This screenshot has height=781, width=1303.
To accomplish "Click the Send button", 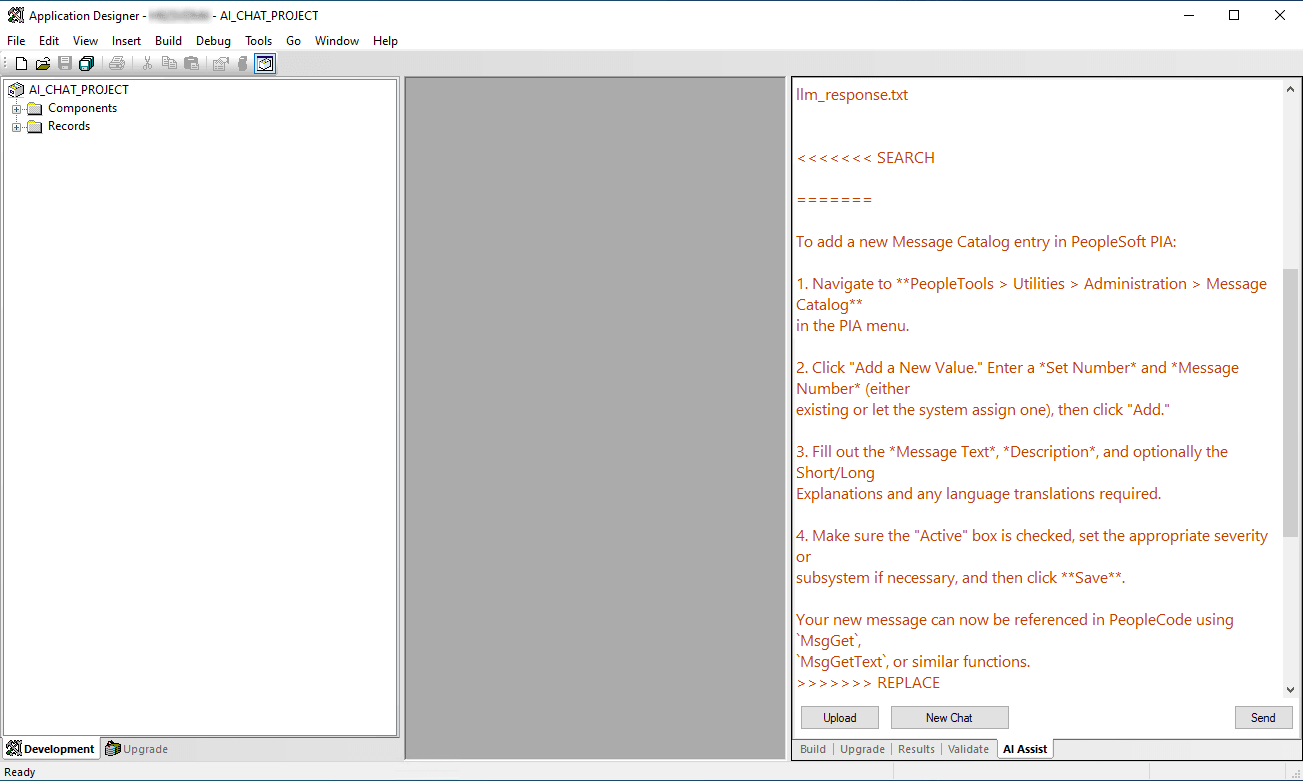I will tap(1263, 718).
